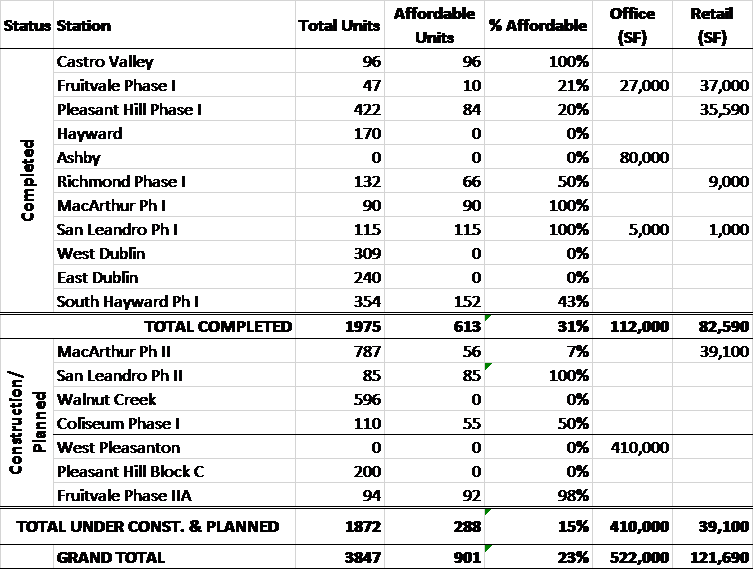
Task: Select the 'West Dublin' station cell
Action: pos(174,254)
